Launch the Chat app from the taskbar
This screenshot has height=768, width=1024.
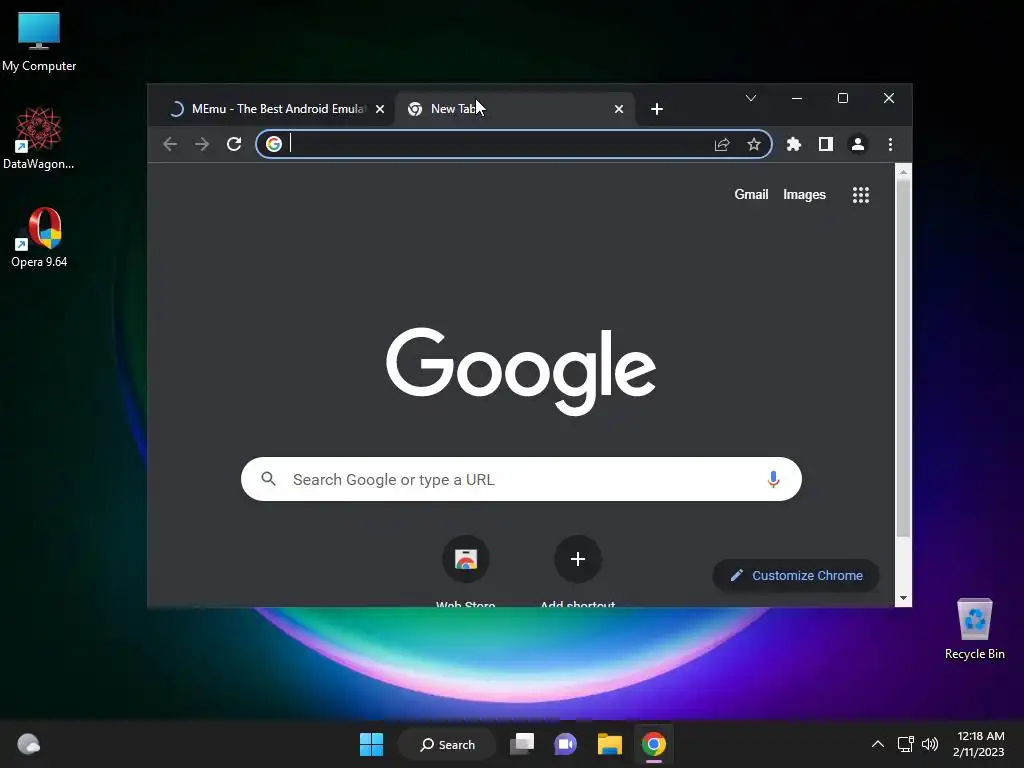pyautogui.click(x=566, y=744)
